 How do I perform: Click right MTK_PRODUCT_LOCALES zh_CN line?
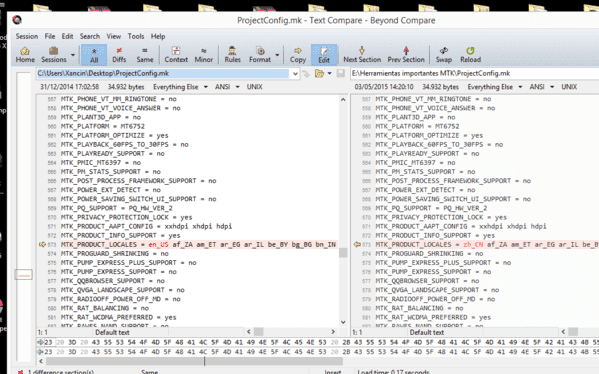tap(487, 244)
